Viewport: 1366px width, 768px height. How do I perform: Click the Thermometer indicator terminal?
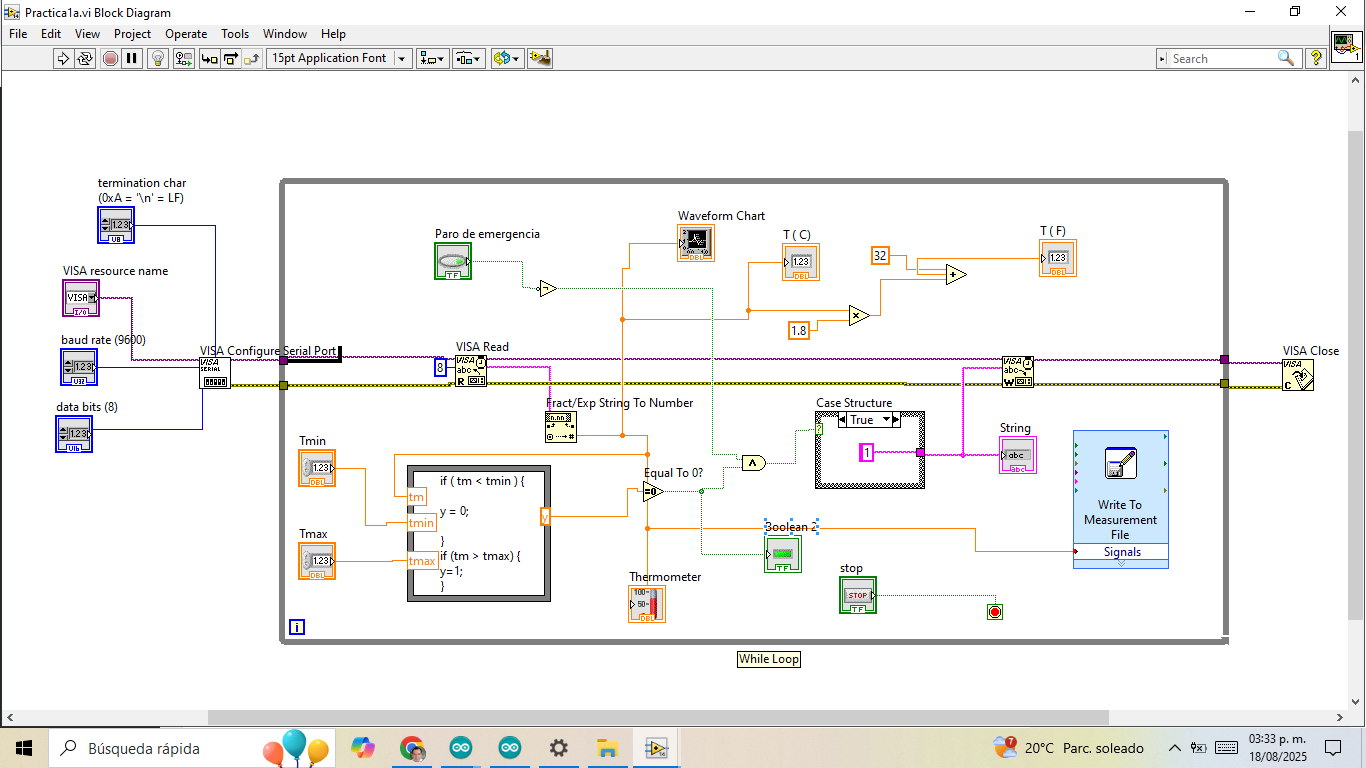pos(646,604)
